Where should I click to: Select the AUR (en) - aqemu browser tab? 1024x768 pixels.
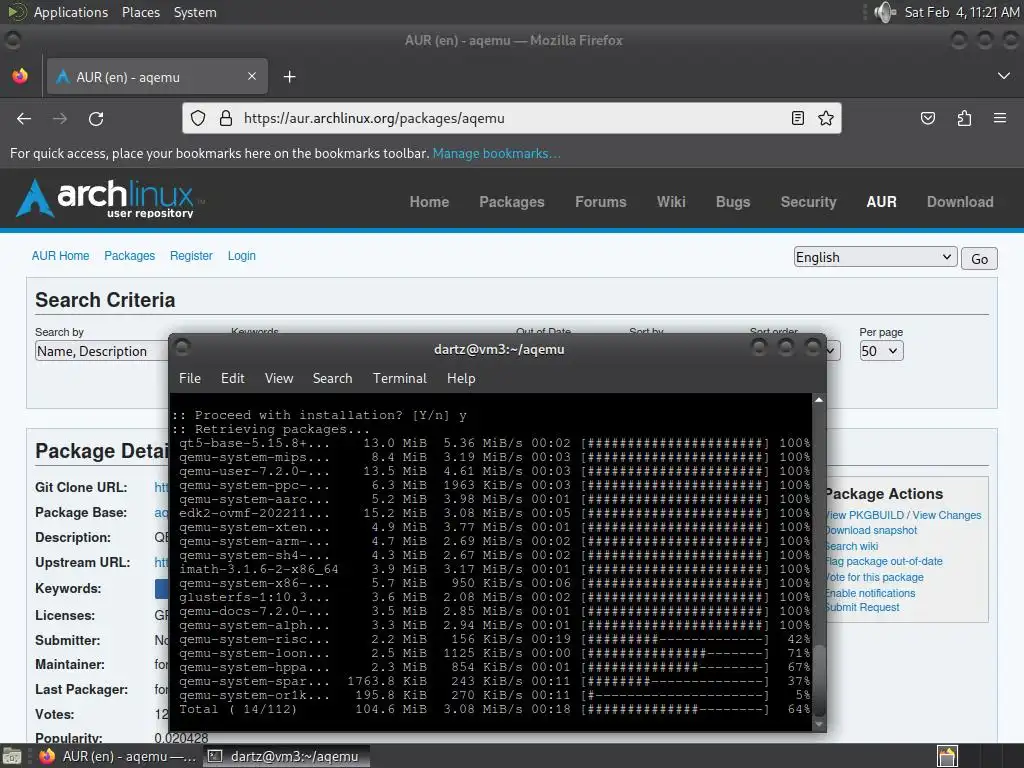157,76
